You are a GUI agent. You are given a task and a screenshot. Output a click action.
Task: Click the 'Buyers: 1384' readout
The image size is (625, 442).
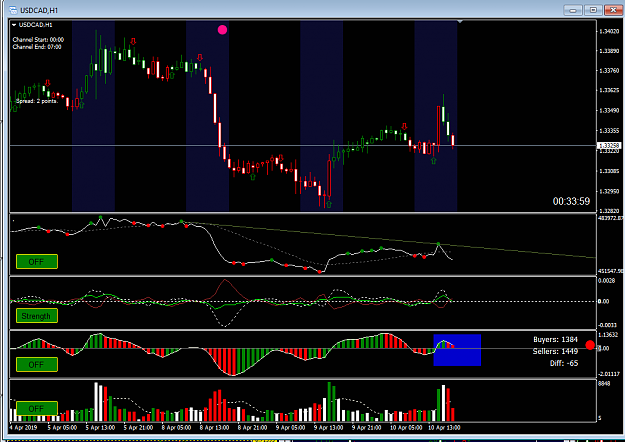point(555,340)
